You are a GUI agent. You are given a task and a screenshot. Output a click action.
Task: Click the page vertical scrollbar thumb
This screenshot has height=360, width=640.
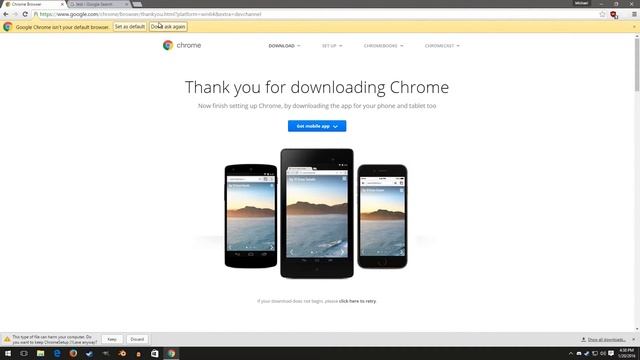point(637,65)
